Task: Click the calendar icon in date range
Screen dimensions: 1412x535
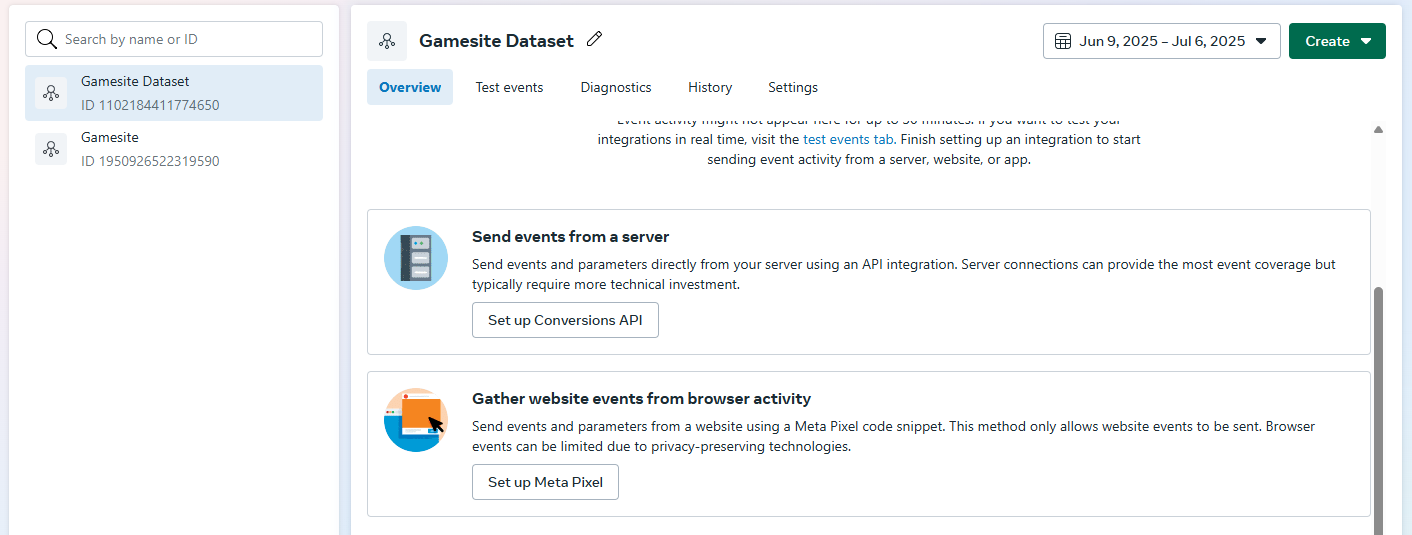Action: 1063,41
